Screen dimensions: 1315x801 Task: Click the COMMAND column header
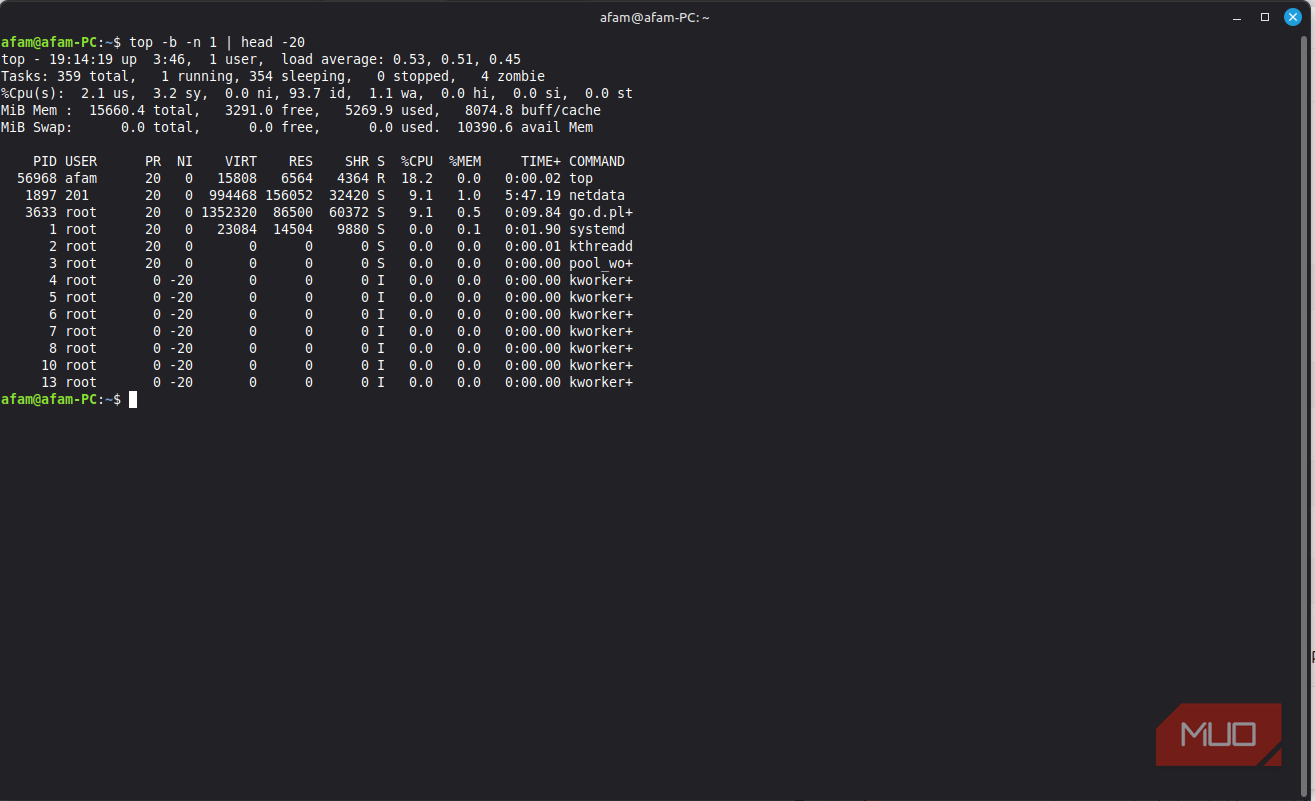pyautogui.click(x=597, y=161)
